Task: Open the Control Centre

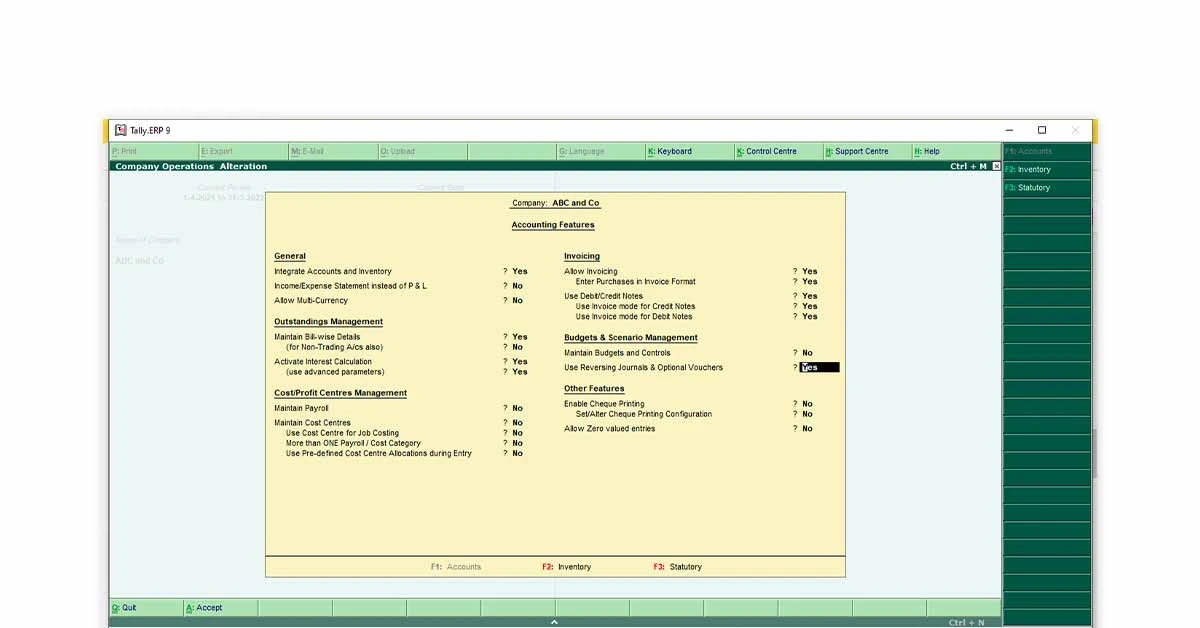Action: point(770,151)
